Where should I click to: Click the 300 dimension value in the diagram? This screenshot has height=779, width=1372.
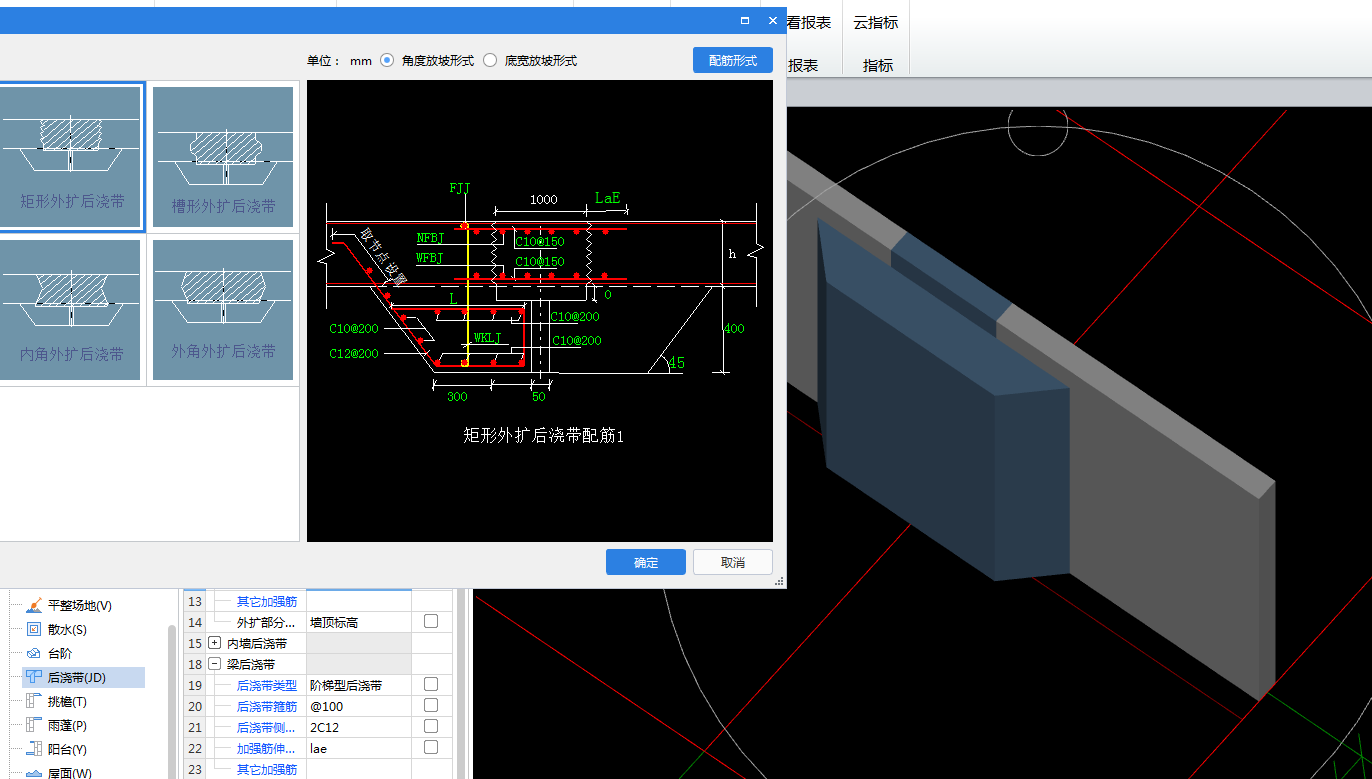(457, 397)
